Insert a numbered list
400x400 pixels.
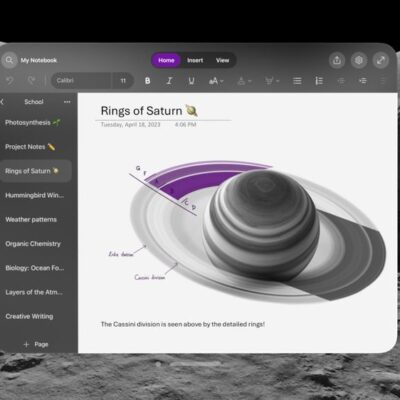click(319, 81)
